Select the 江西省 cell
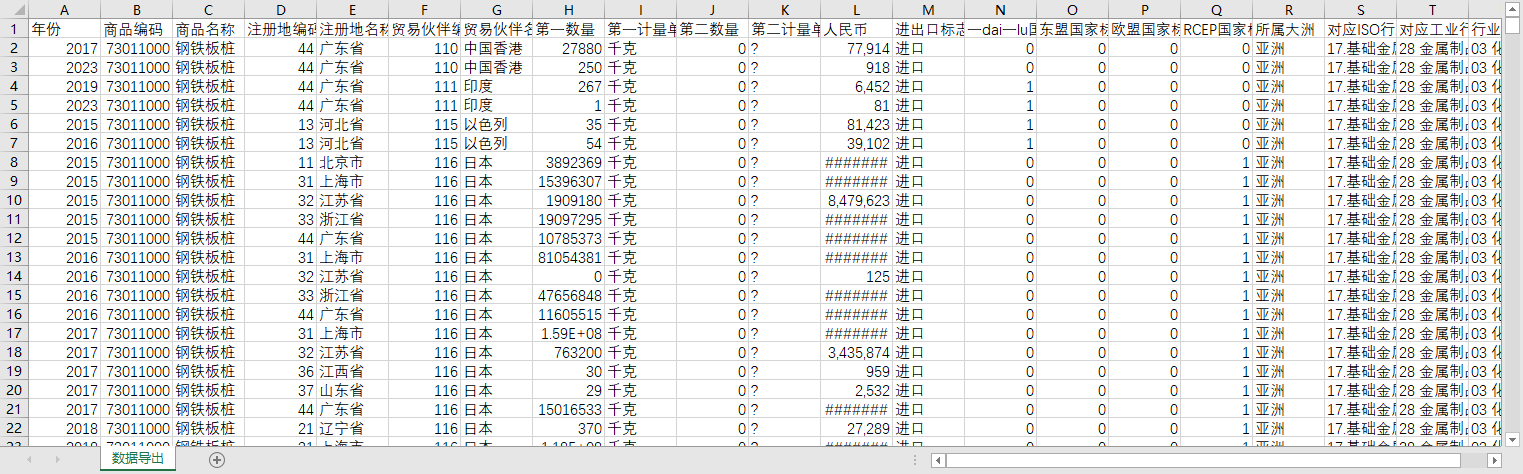Screen dimensions: 1523x474 click(352, 371)
